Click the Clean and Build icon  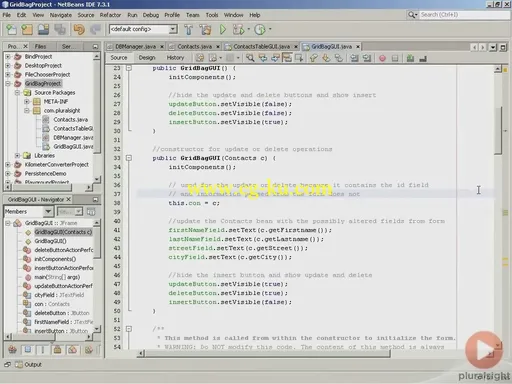point(205,30)
